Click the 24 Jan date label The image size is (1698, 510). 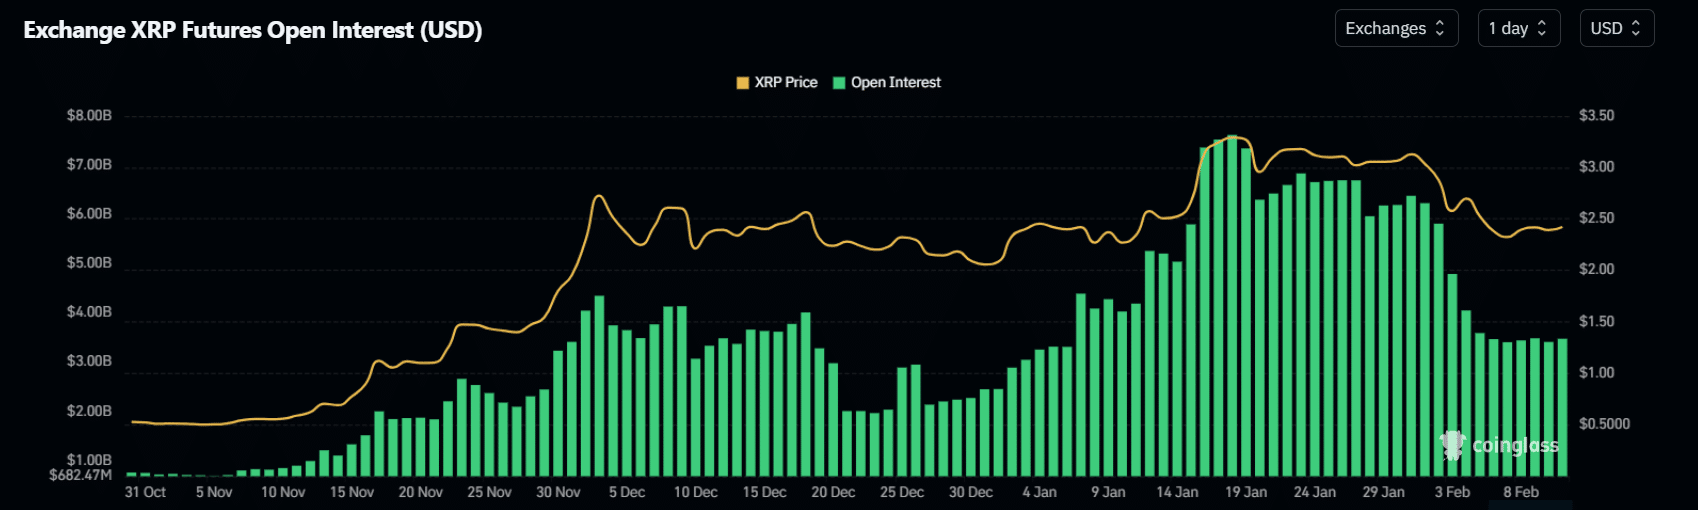[x=1315, y=492]
